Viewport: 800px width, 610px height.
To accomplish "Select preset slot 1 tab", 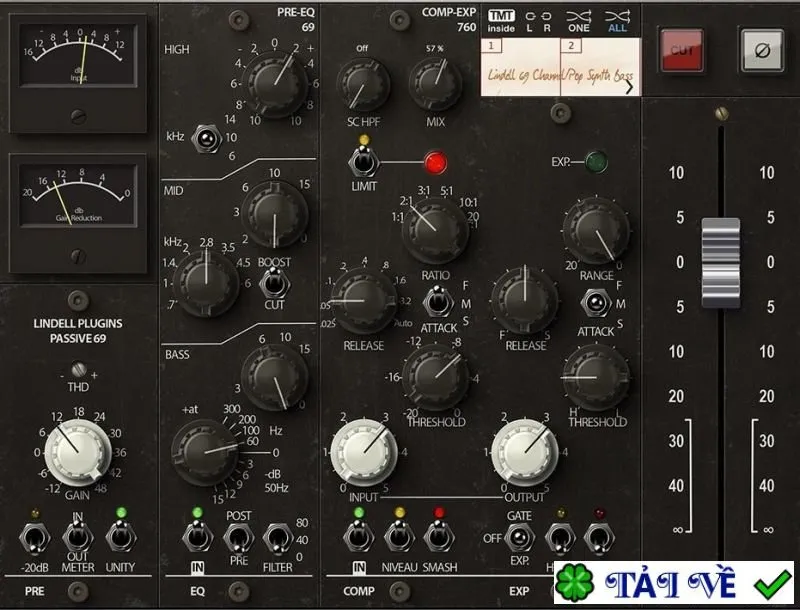I will [x=491, y=45].
